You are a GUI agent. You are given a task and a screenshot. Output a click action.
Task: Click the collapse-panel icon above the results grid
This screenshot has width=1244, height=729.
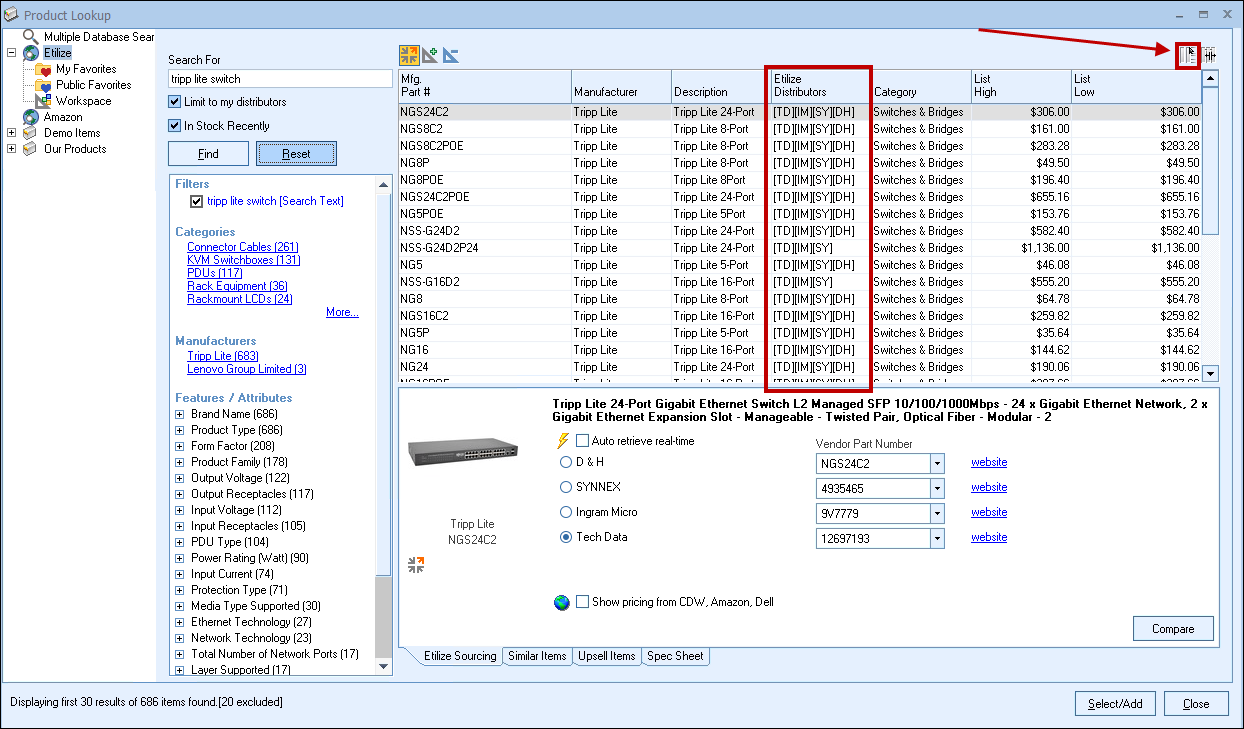point(409,55)
